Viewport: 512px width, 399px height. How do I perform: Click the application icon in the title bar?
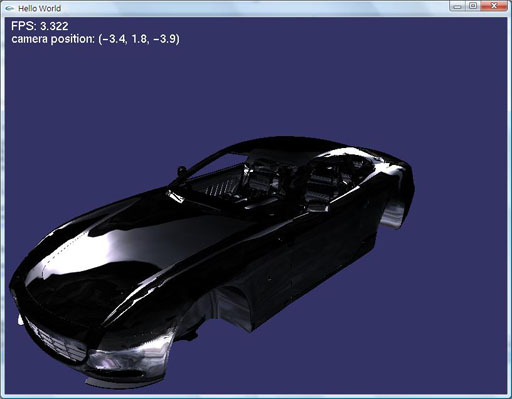click(x=9, y=8)
